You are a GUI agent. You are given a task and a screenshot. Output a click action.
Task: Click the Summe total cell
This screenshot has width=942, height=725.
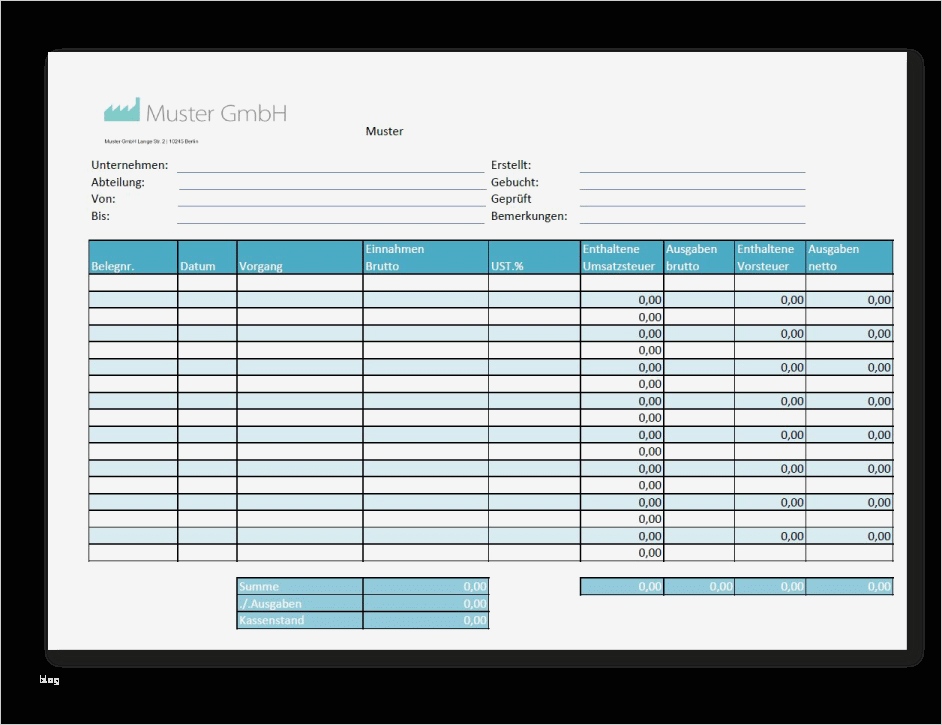point(425,586)
